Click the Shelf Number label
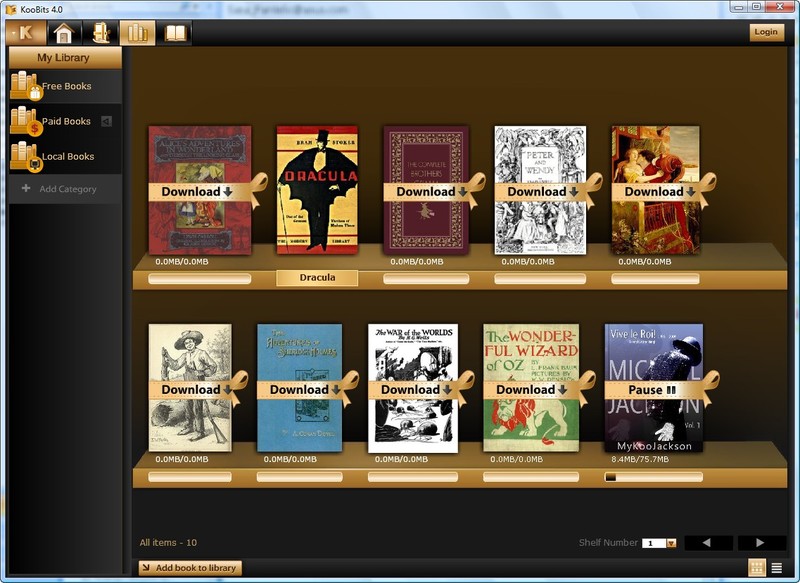 coord(608,543)
